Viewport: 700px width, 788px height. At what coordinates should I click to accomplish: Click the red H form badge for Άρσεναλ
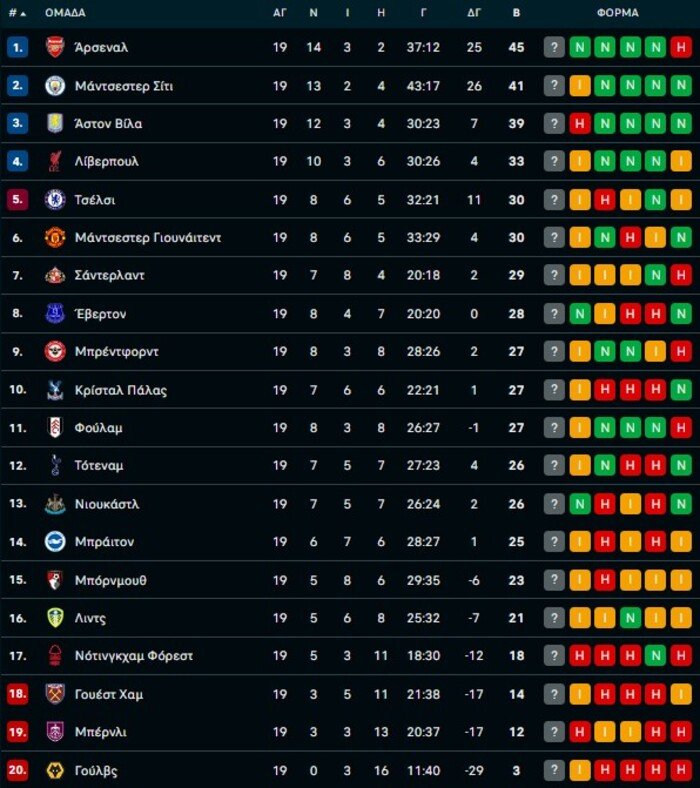681,47
